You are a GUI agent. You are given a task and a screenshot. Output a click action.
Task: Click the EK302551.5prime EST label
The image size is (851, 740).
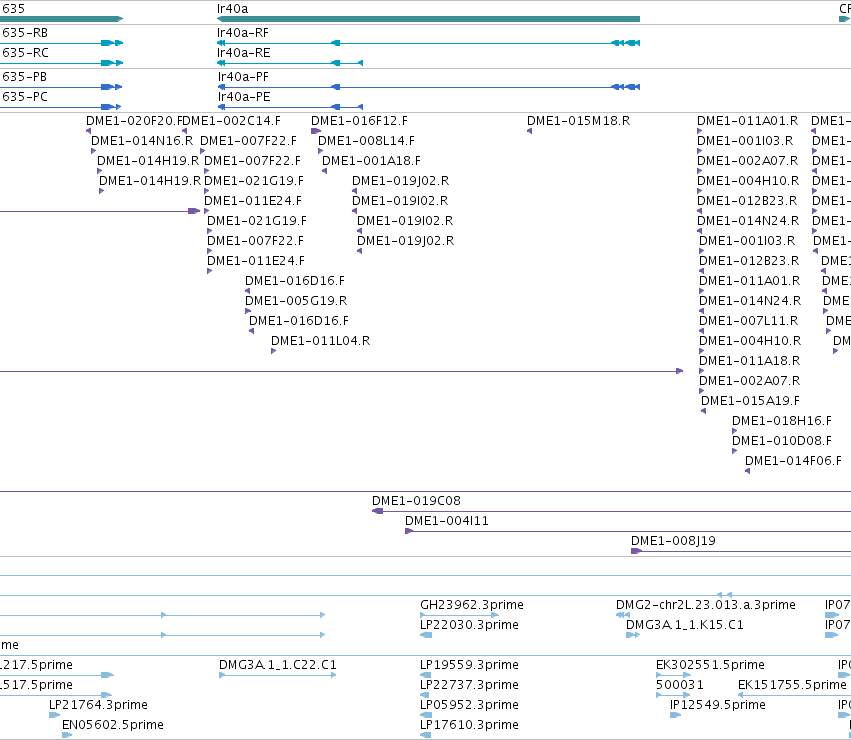(x=710, y=665)
